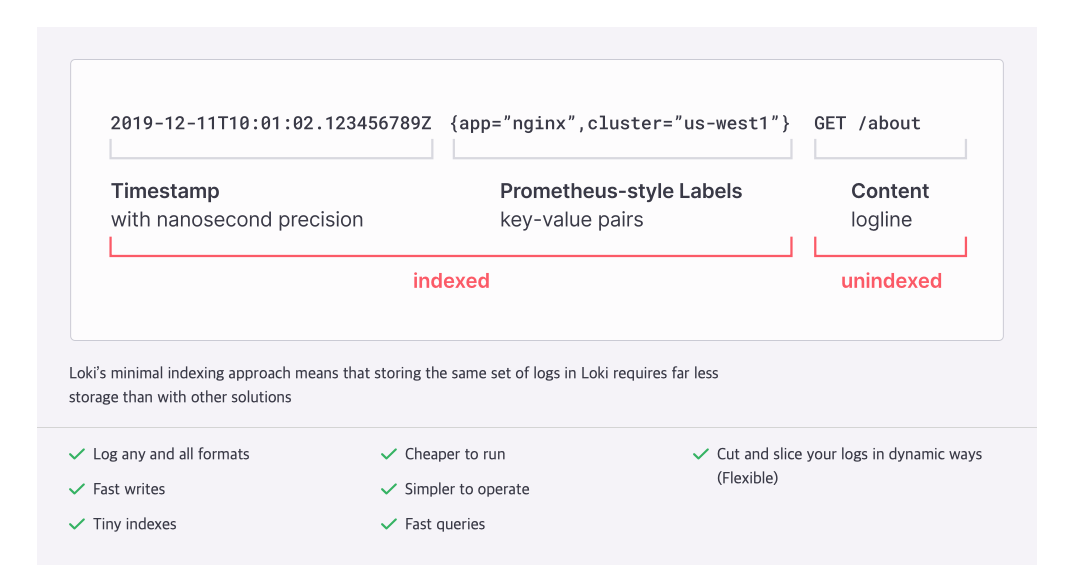Click the checkmark beside Simpler to operate
Viewport: 1070px width, 585px height.
(388, 489)
